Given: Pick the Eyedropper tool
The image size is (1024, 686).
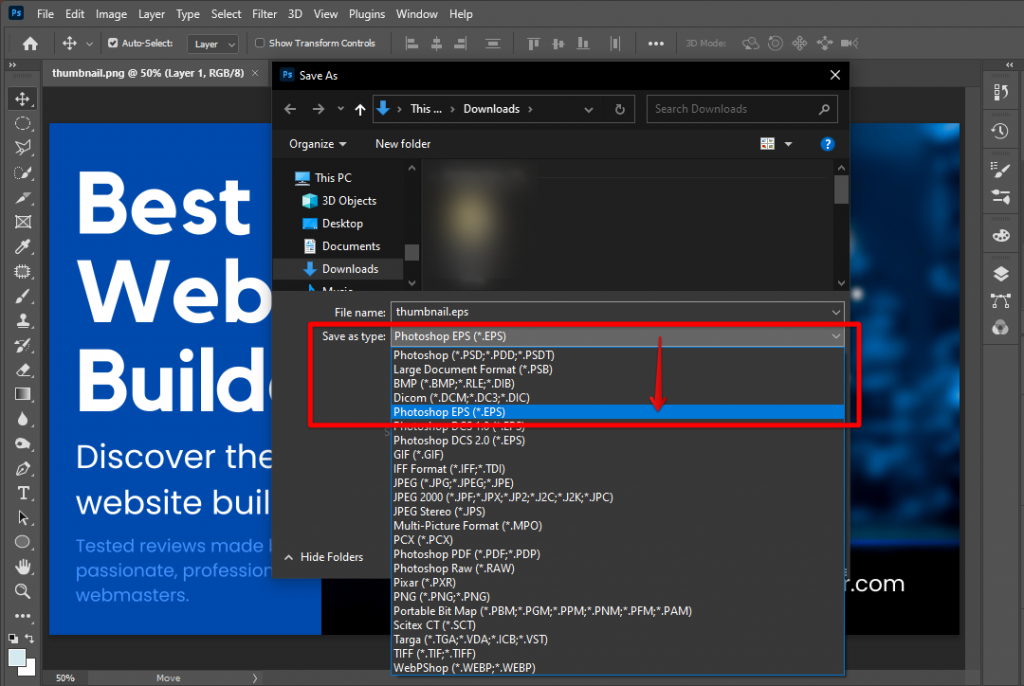Looking at the screenshot, I should (22, 246).
